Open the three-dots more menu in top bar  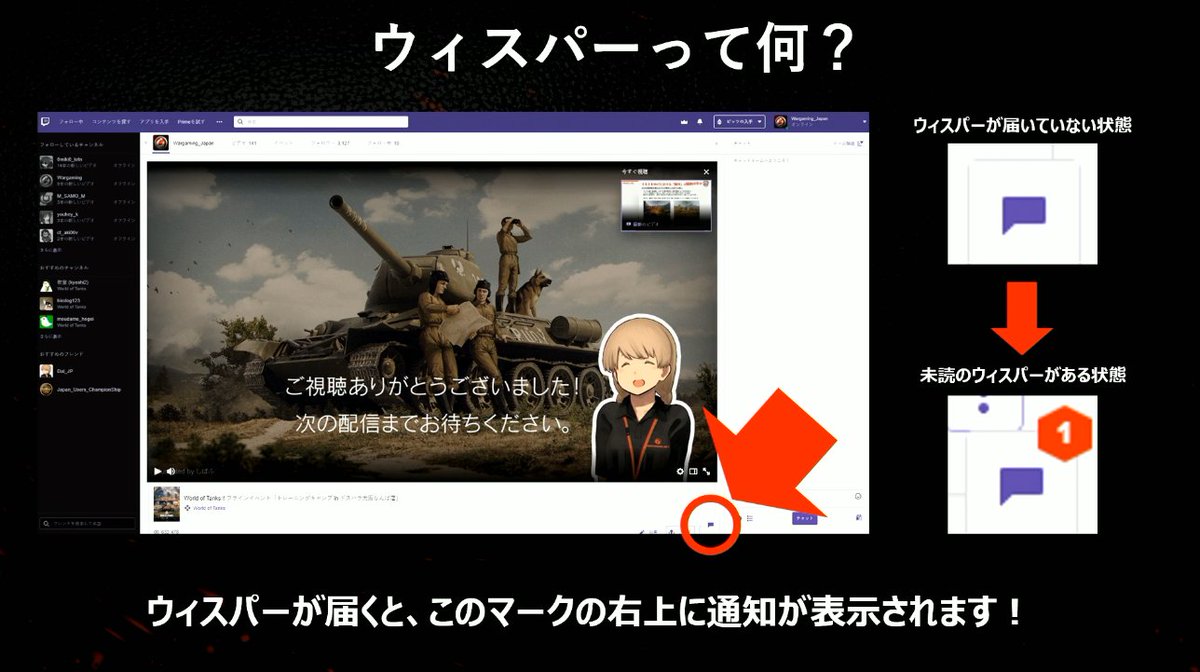221,121
